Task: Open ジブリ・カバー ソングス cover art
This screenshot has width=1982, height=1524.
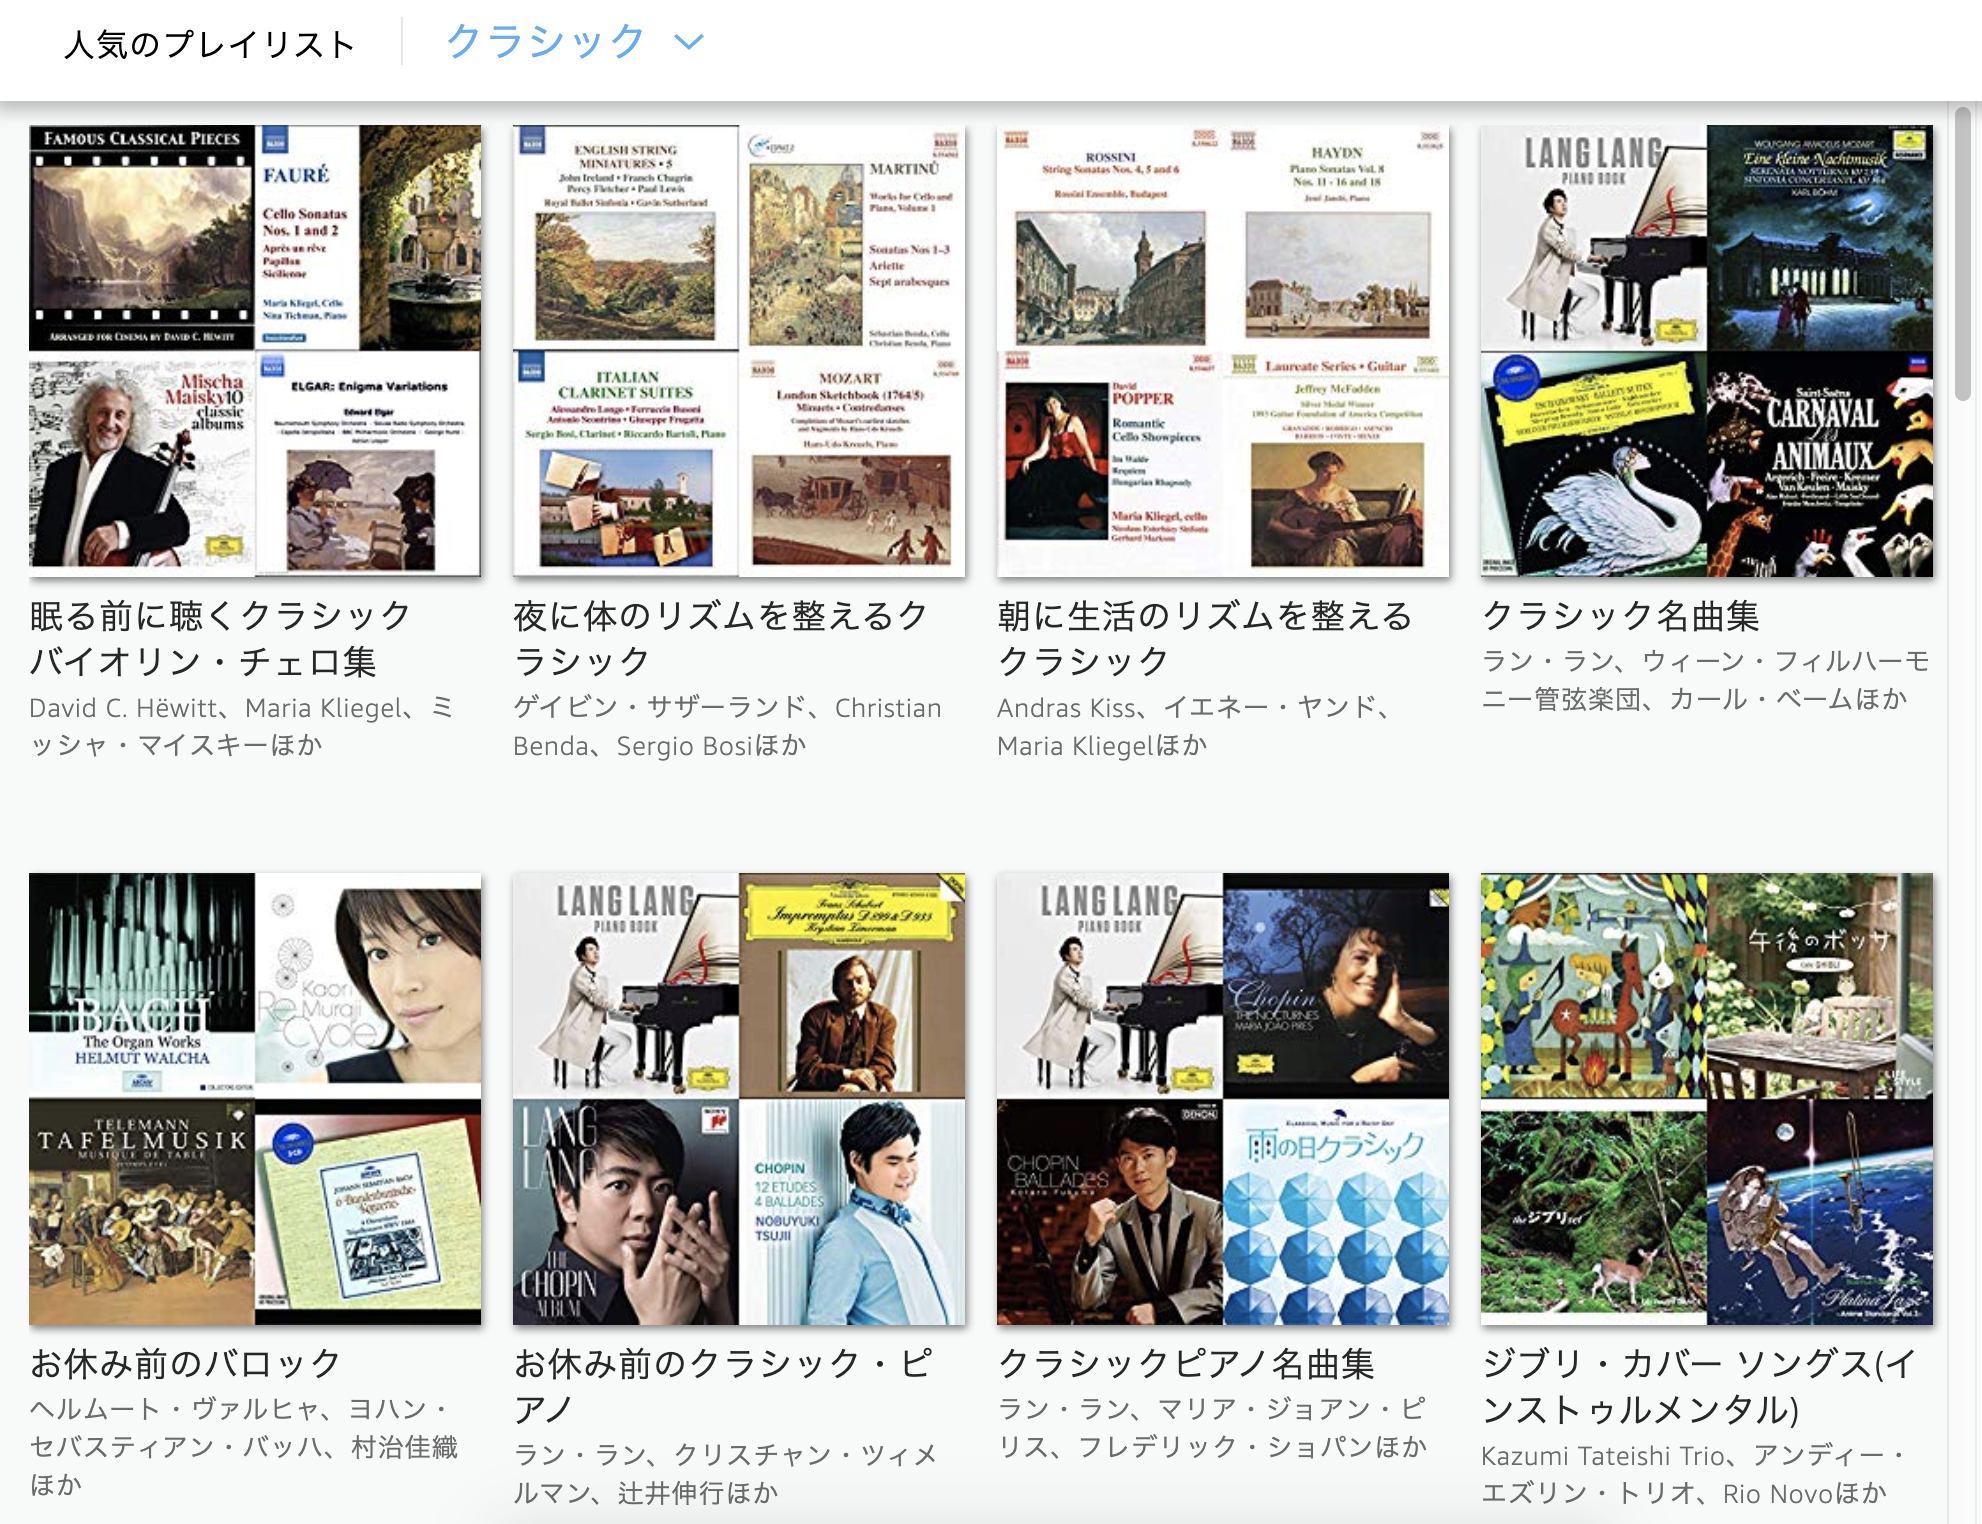Action: [1707, 1098]
